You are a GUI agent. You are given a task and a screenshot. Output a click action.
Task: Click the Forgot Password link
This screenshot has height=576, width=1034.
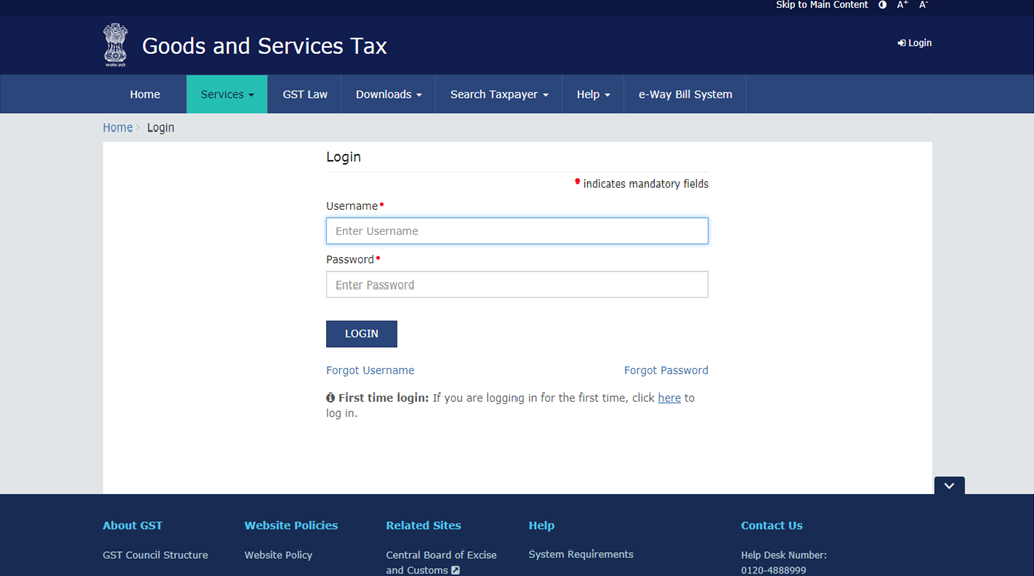666,370
